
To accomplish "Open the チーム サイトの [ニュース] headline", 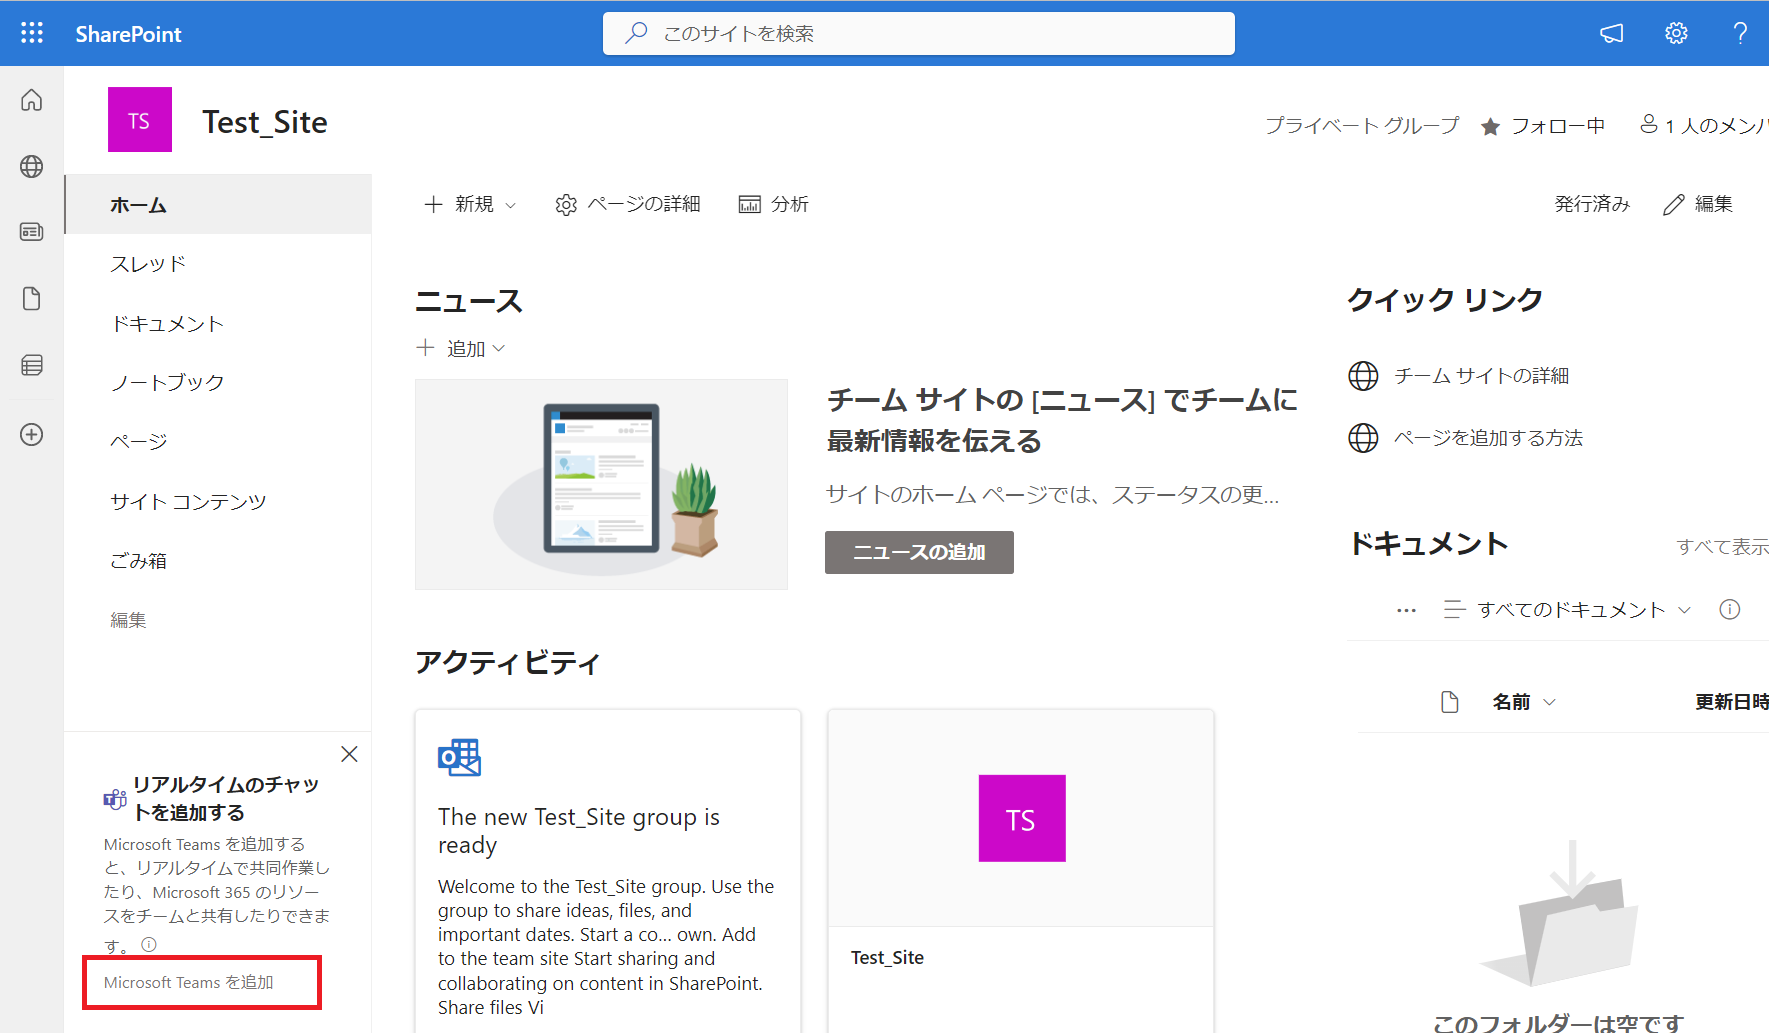I will click(x=1062, y=420).
